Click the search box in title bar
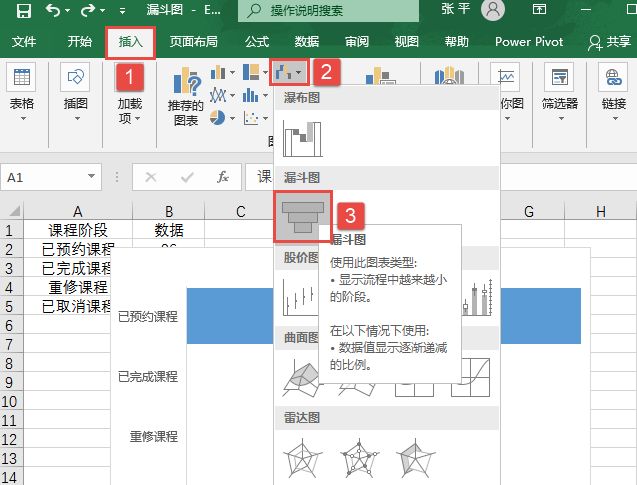Screen dimensions: 637x485 [330, 12]
